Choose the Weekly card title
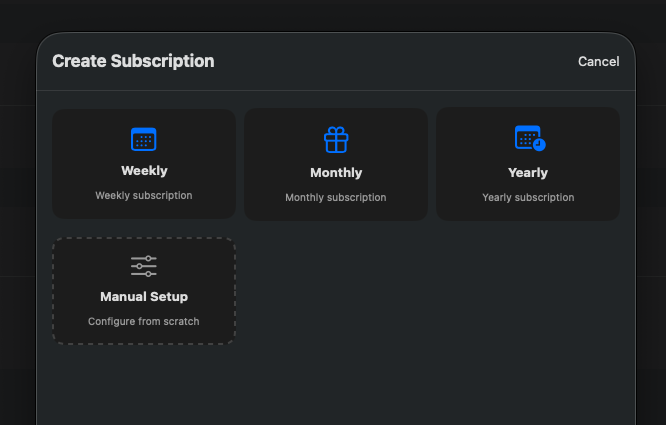Viewport: 666px width, 425px height. pos(144,171)
